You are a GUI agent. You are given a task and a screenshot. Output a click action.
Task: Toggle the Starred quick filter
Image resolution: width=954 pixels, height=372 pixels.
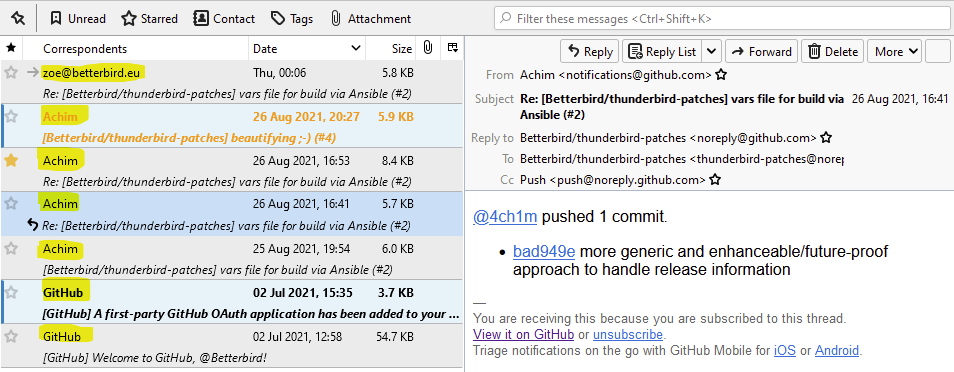coord(150,19)
